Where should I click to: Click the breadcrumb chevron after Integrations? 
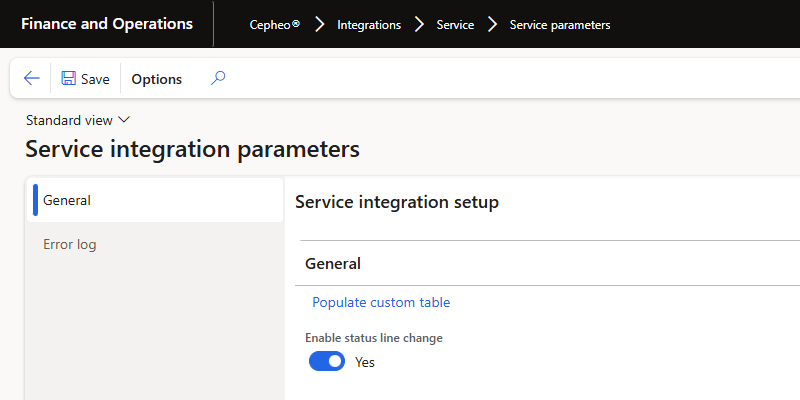tap(419, 24)
